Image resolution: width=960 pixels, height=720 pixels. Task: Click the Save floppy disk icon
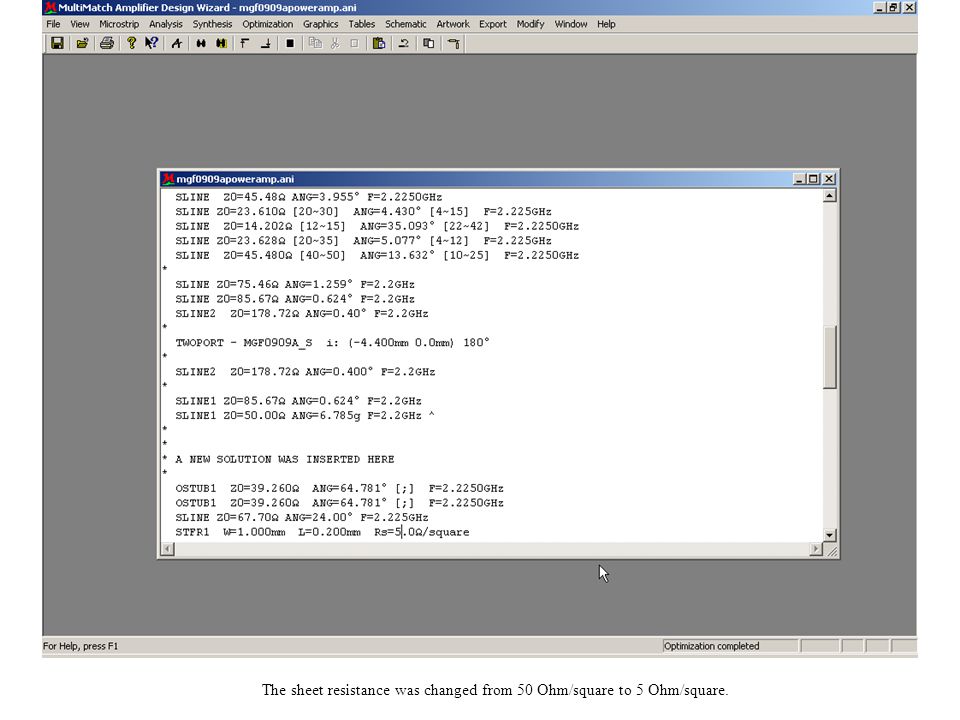[58, 43]
